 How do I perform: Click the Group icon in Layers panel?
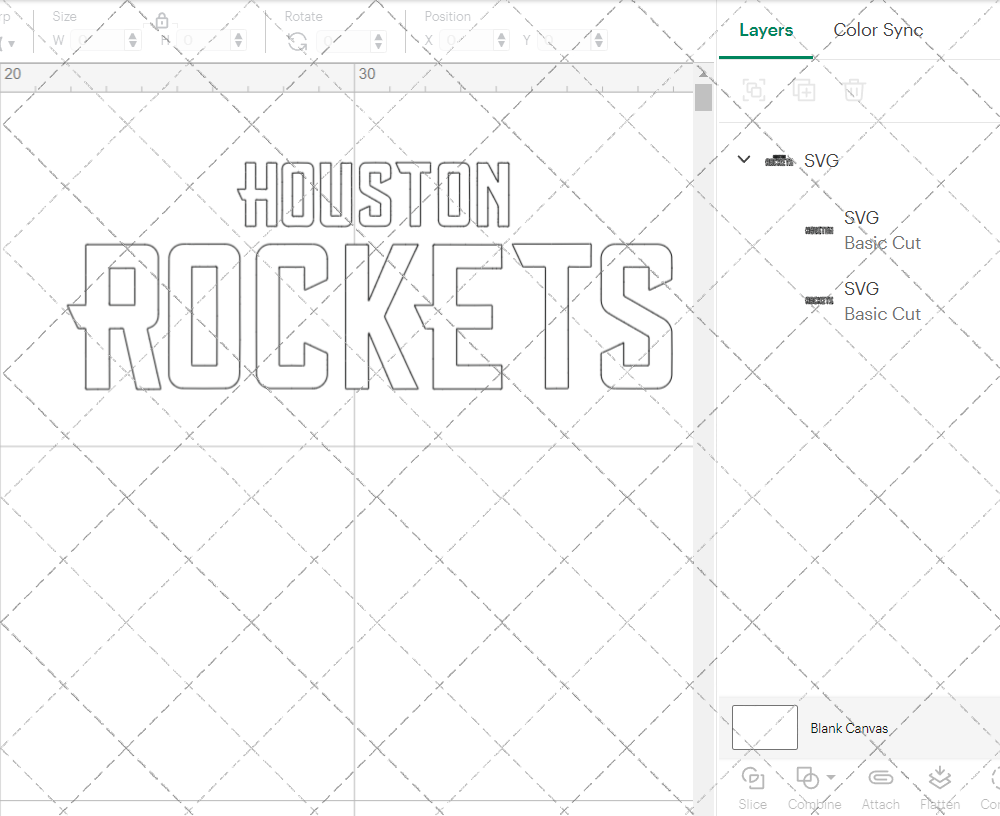tap(754, 90)
